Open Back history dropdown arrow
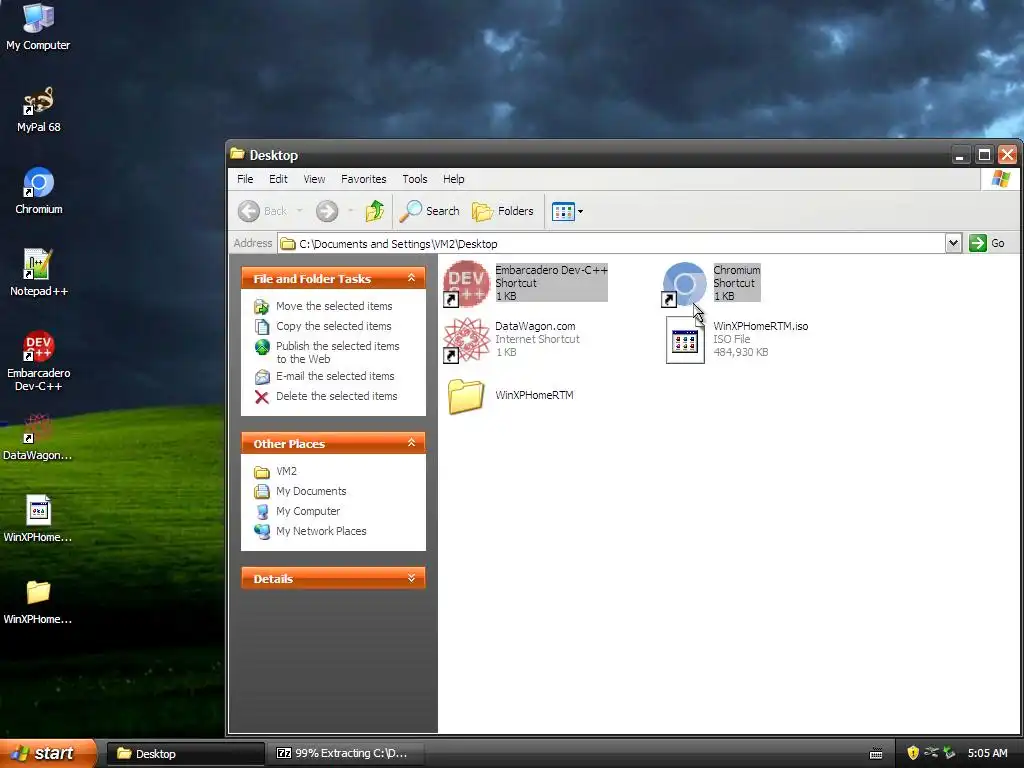Image resolution: width=1024 pixels, height=768 pixels. [300, 211]
